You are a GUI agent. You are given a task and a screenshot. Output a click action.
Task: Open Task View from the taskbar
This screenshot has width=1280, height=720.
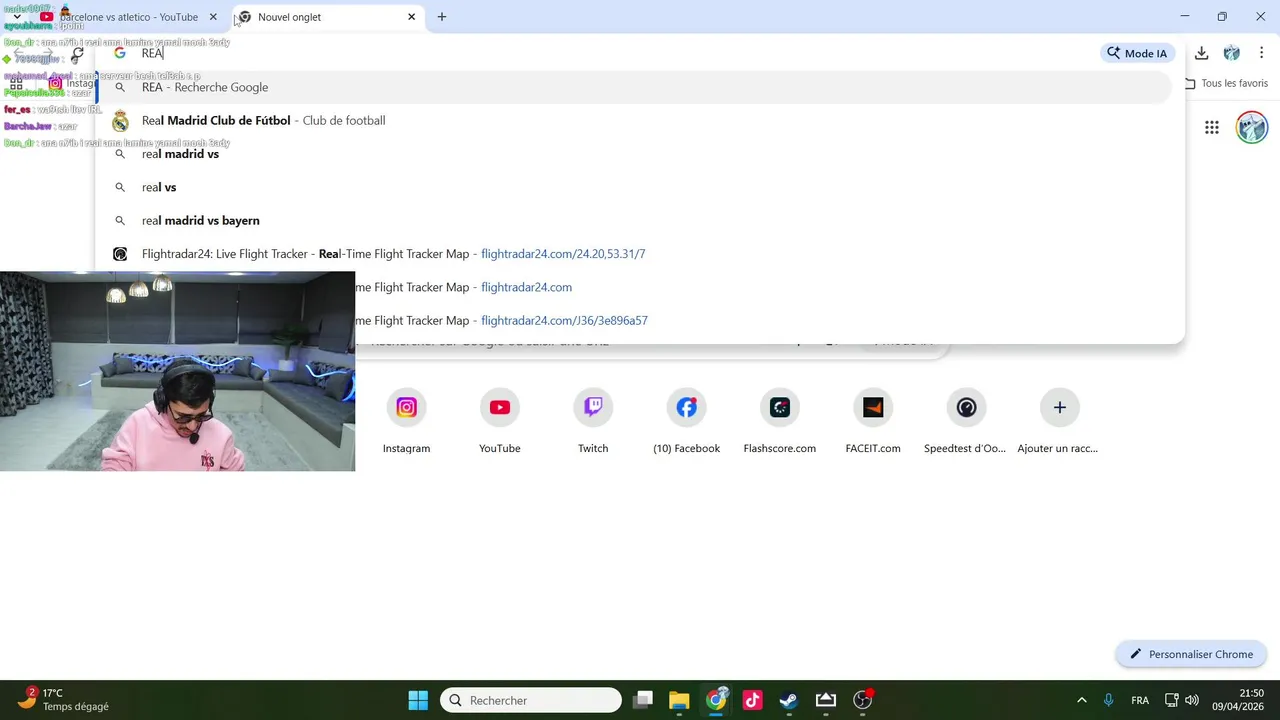click(643, 700)
